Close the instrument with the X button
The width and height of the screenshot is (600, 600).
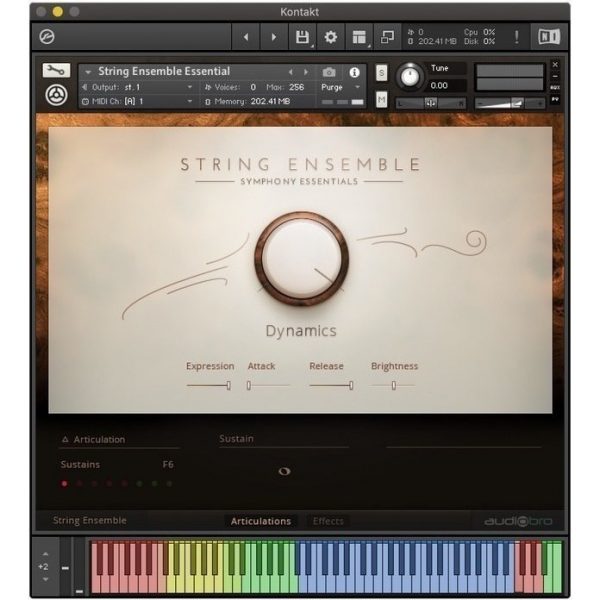(x=555, y=65)
